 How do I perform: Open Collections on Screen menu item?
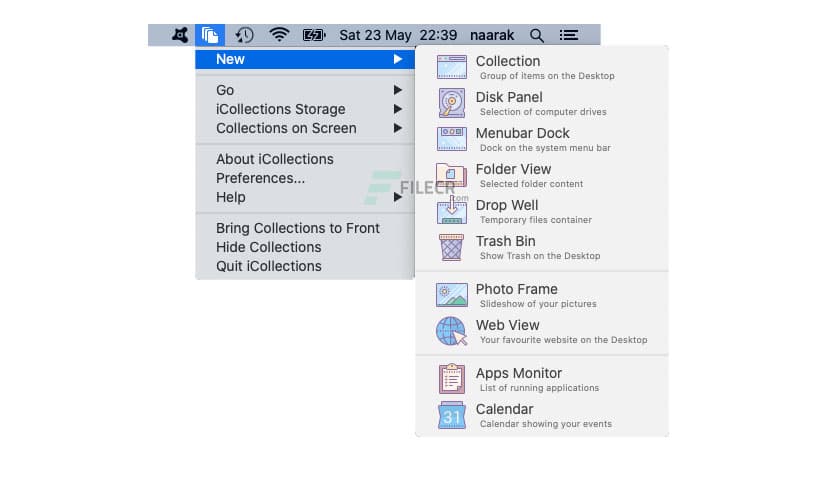[305, 128]
